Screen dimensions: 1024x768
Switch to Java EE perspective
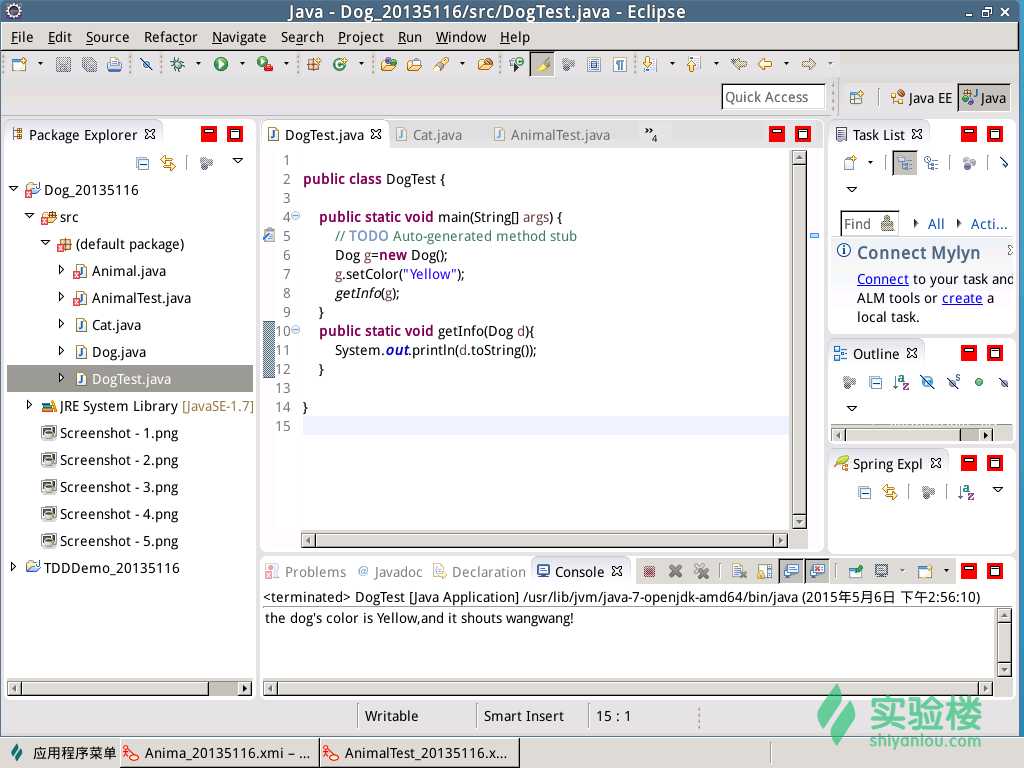pyautogui.click(x=921, y=98)
